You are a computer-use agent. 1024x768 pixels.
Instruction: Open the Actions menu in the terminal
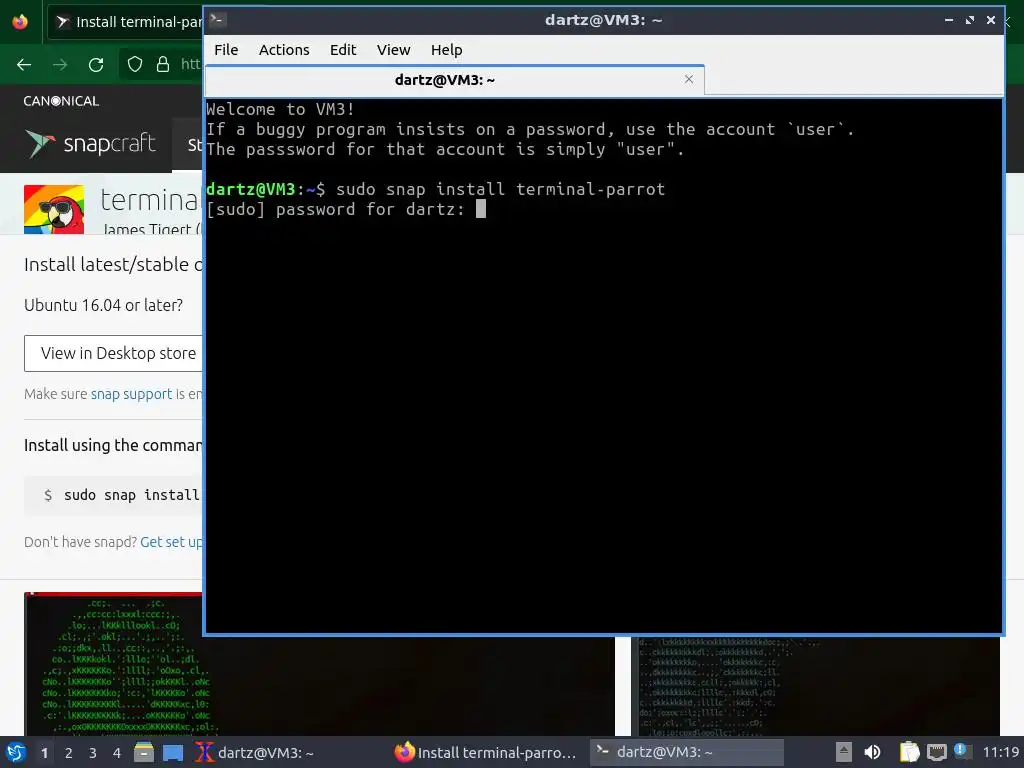tap(284, 50)
